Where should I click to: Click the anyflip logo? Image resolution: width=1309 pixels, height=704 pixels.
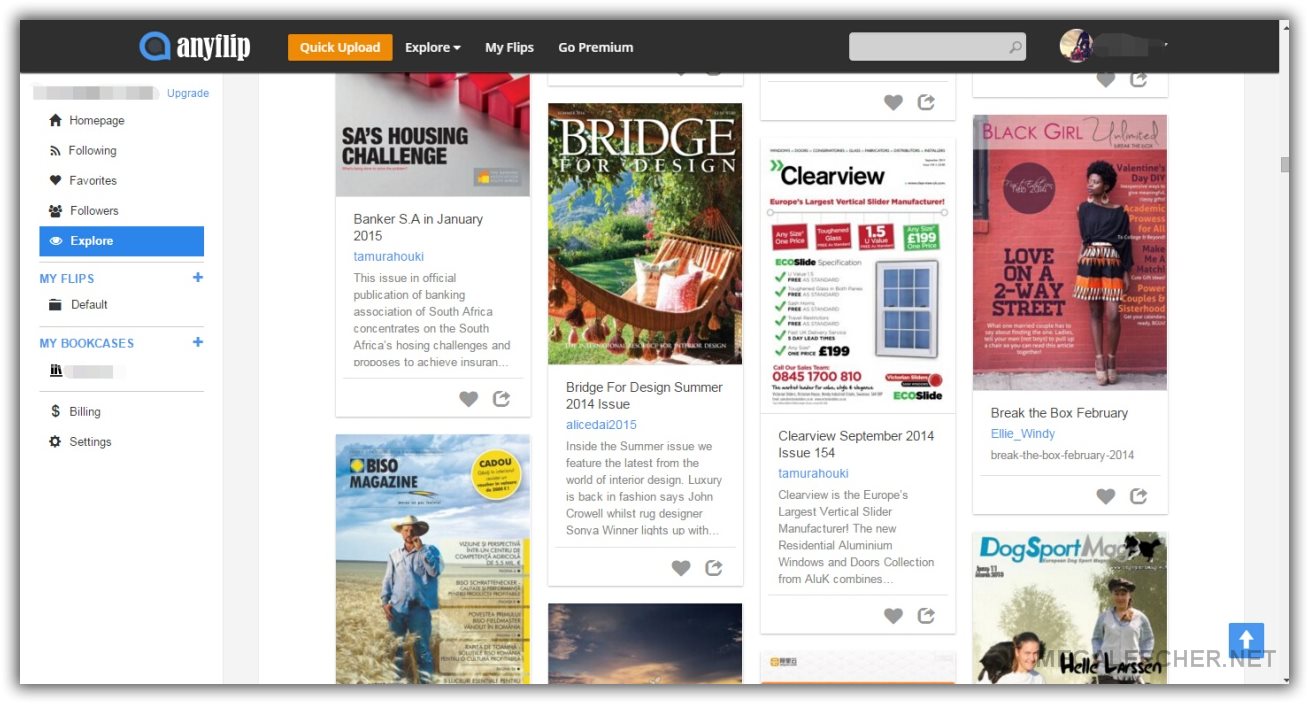[x=195, y=47]
